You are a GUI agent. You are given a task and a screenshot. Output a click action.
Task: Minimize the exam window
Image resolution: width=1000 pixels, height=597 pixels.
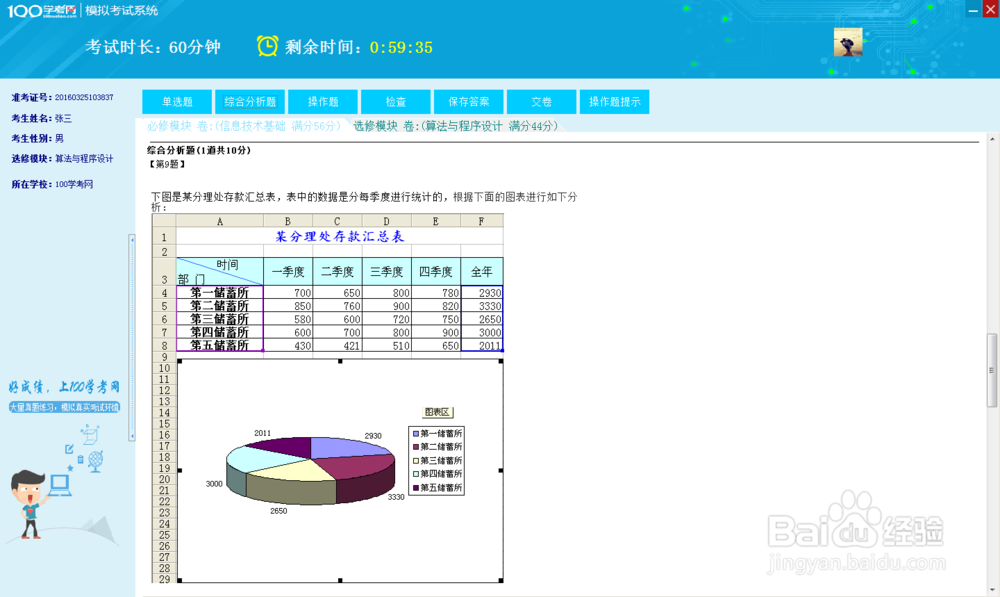tap(973, 10)
